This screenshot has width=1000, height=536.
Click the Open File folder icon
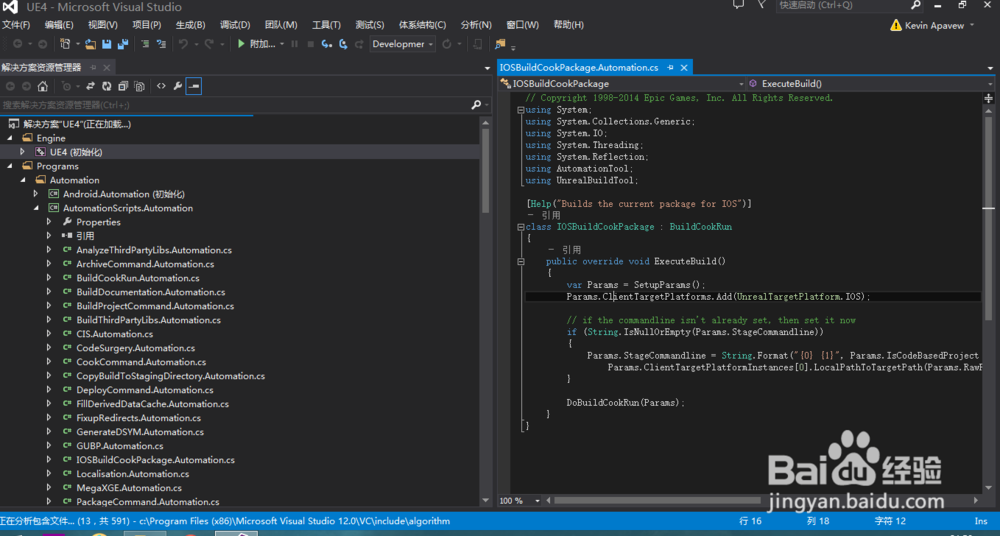tap(91, 44)
